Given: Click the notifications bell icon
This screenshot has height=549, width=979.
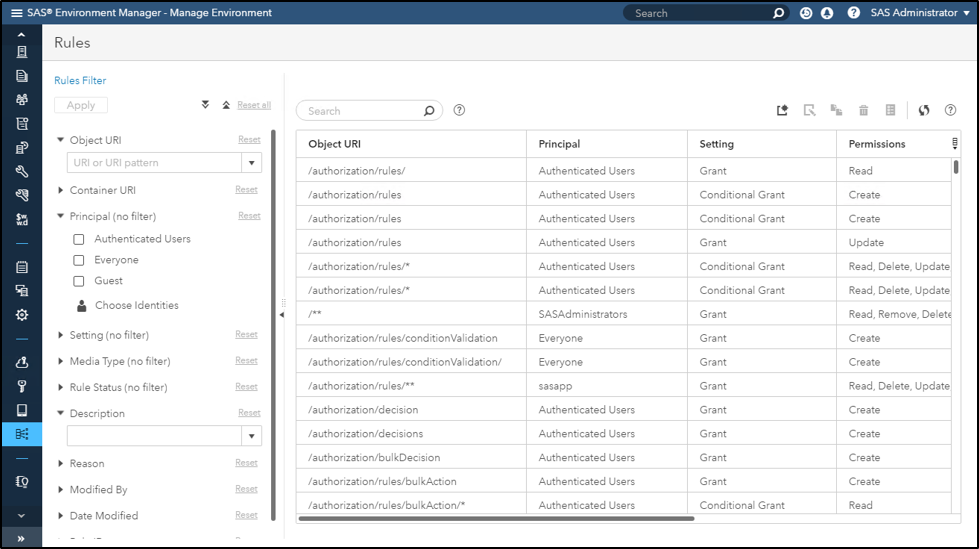Looking at the screenshot, I should click(x=827, y=13).
